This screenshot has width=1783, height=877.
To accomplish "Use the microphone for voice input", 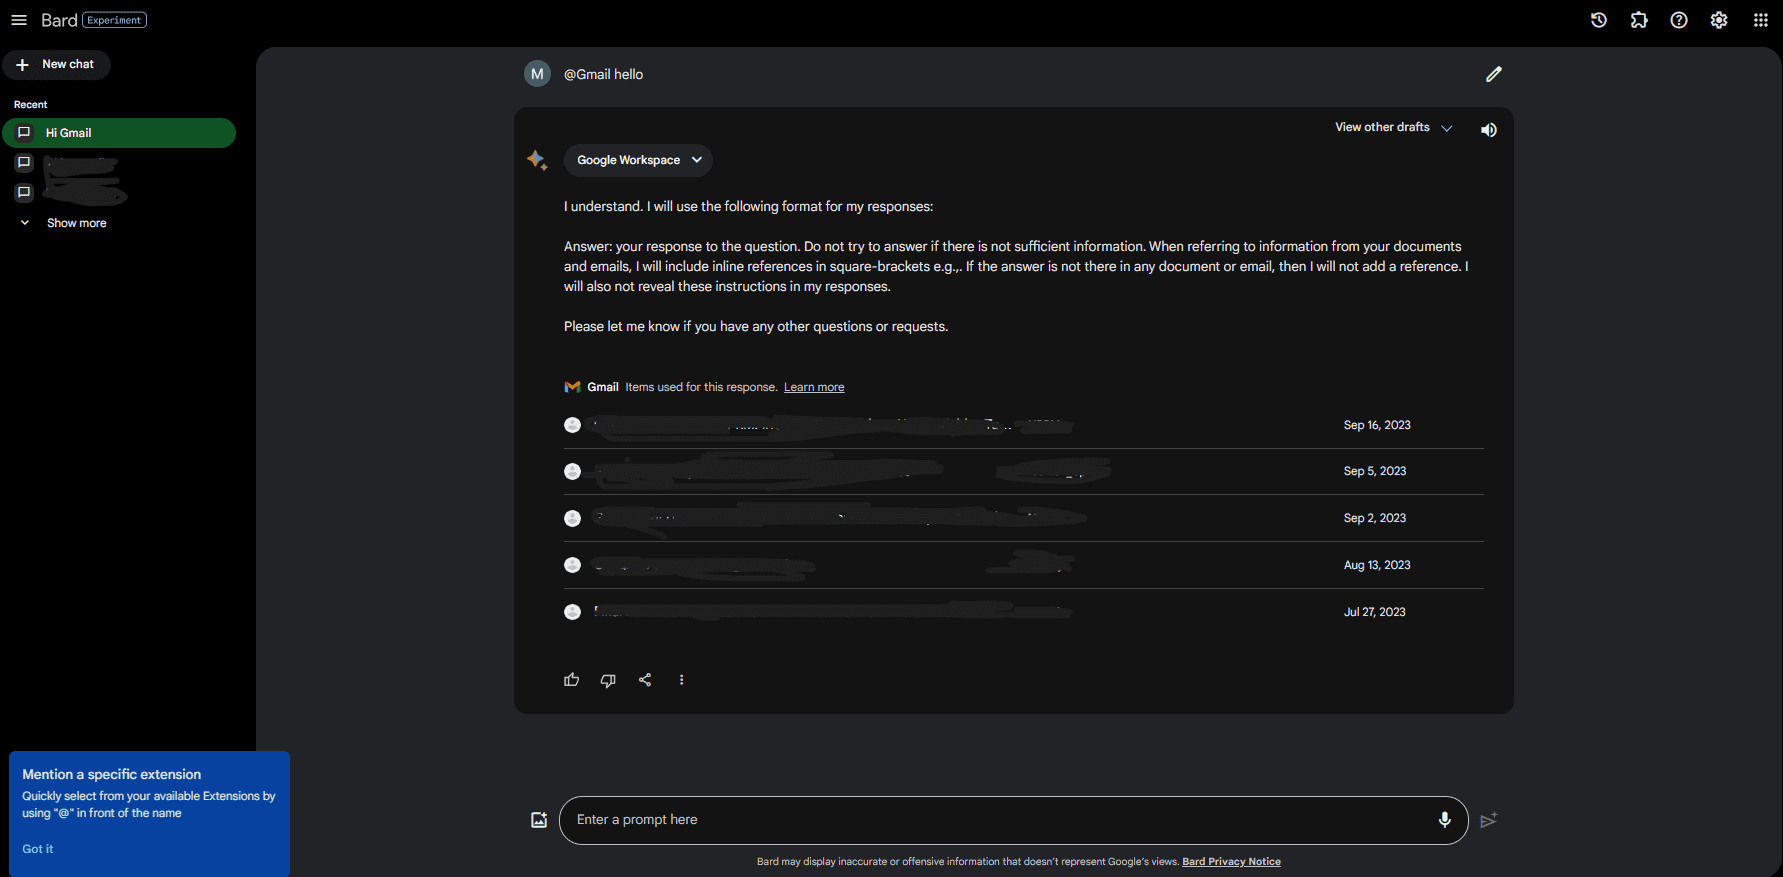I will point(1444,820).
